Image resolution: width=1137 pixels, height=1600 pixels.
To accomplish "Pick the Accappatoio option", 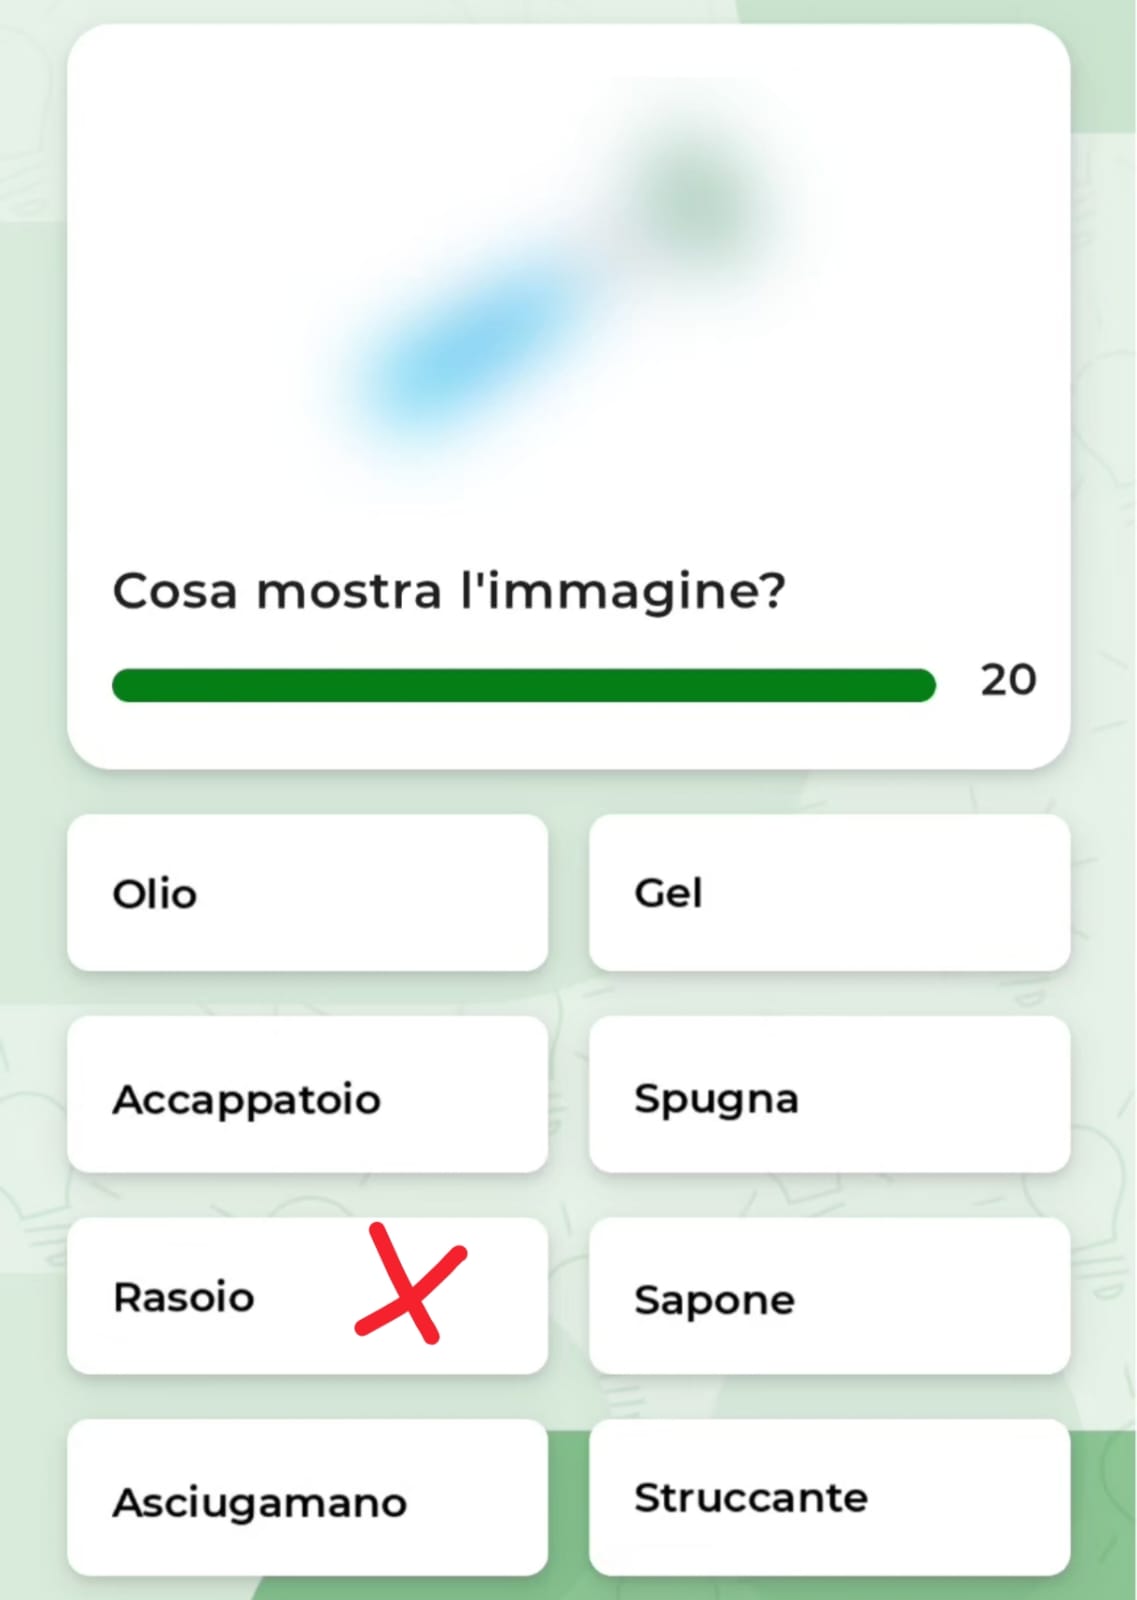I will pyautogui.click(x=307, y=1095).
